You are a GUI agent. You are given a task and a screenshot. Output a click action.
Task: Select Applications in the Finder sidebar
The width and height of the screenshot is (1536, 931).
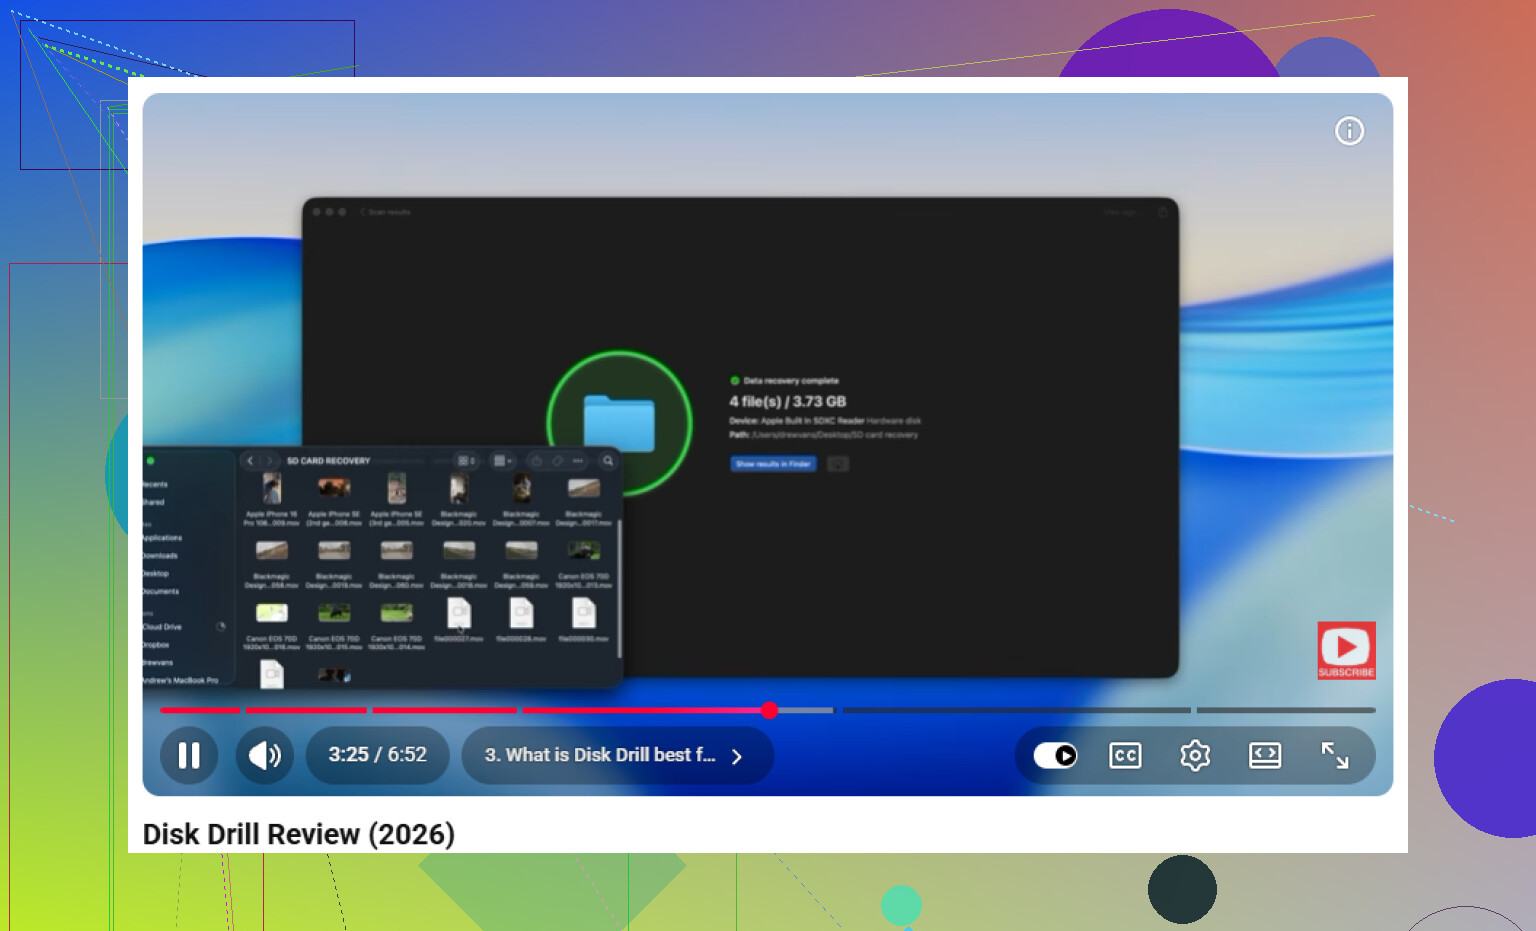click(x=162, y=538)
